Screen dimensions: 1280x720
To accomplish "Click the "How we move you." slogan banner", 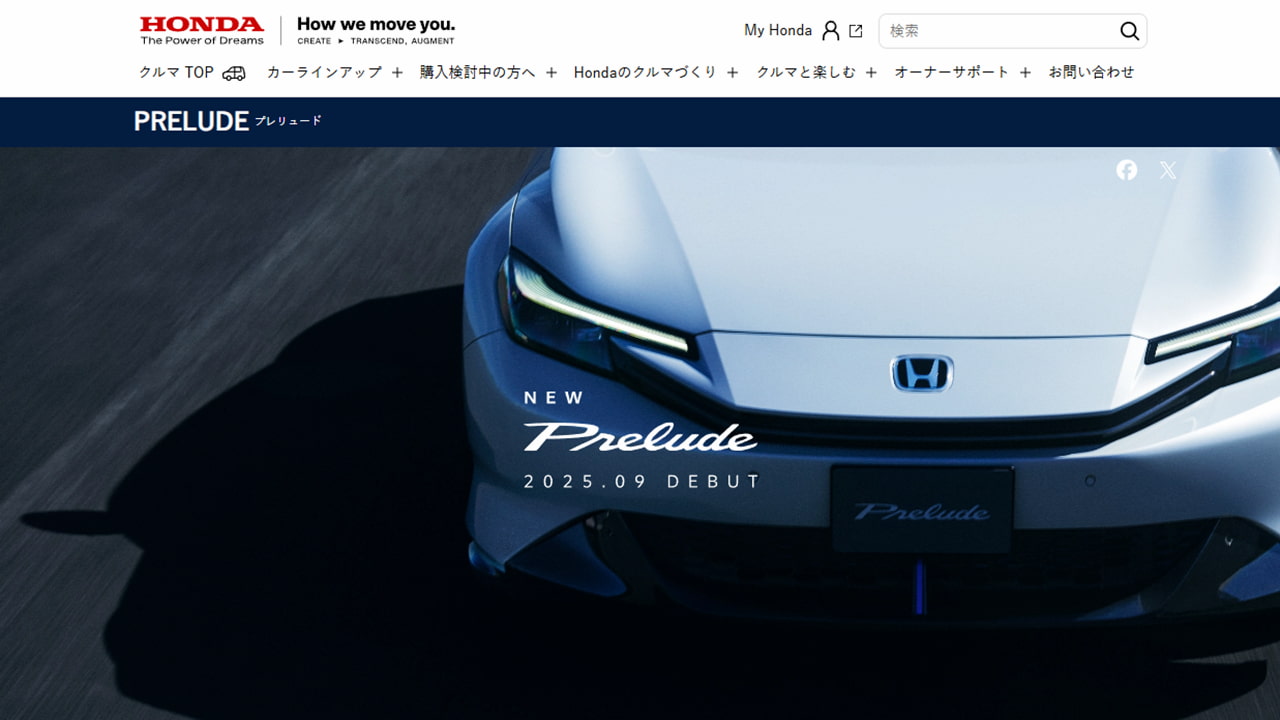I will 376,31.
